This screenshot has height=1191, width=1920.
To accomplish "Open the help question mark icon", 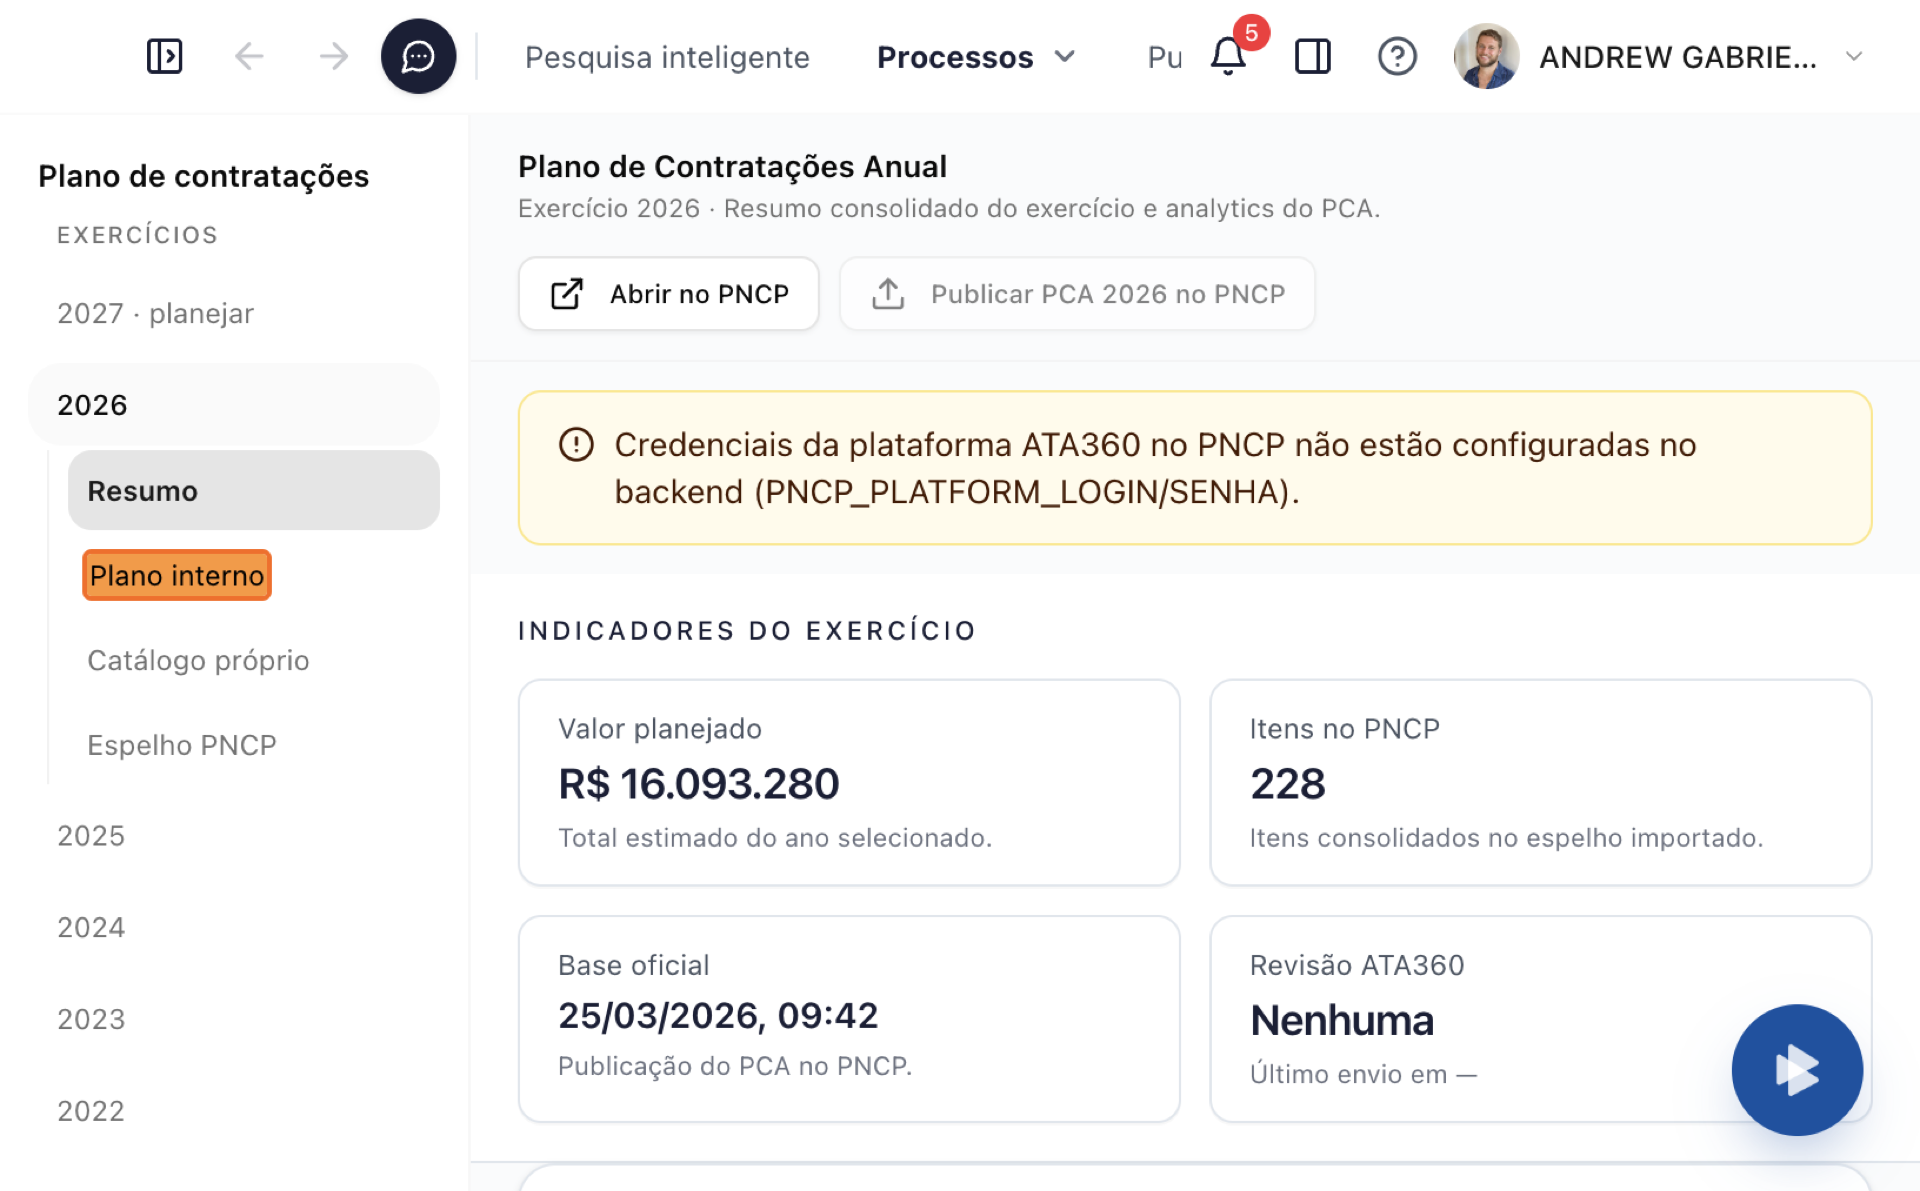I will (1397, 56).
